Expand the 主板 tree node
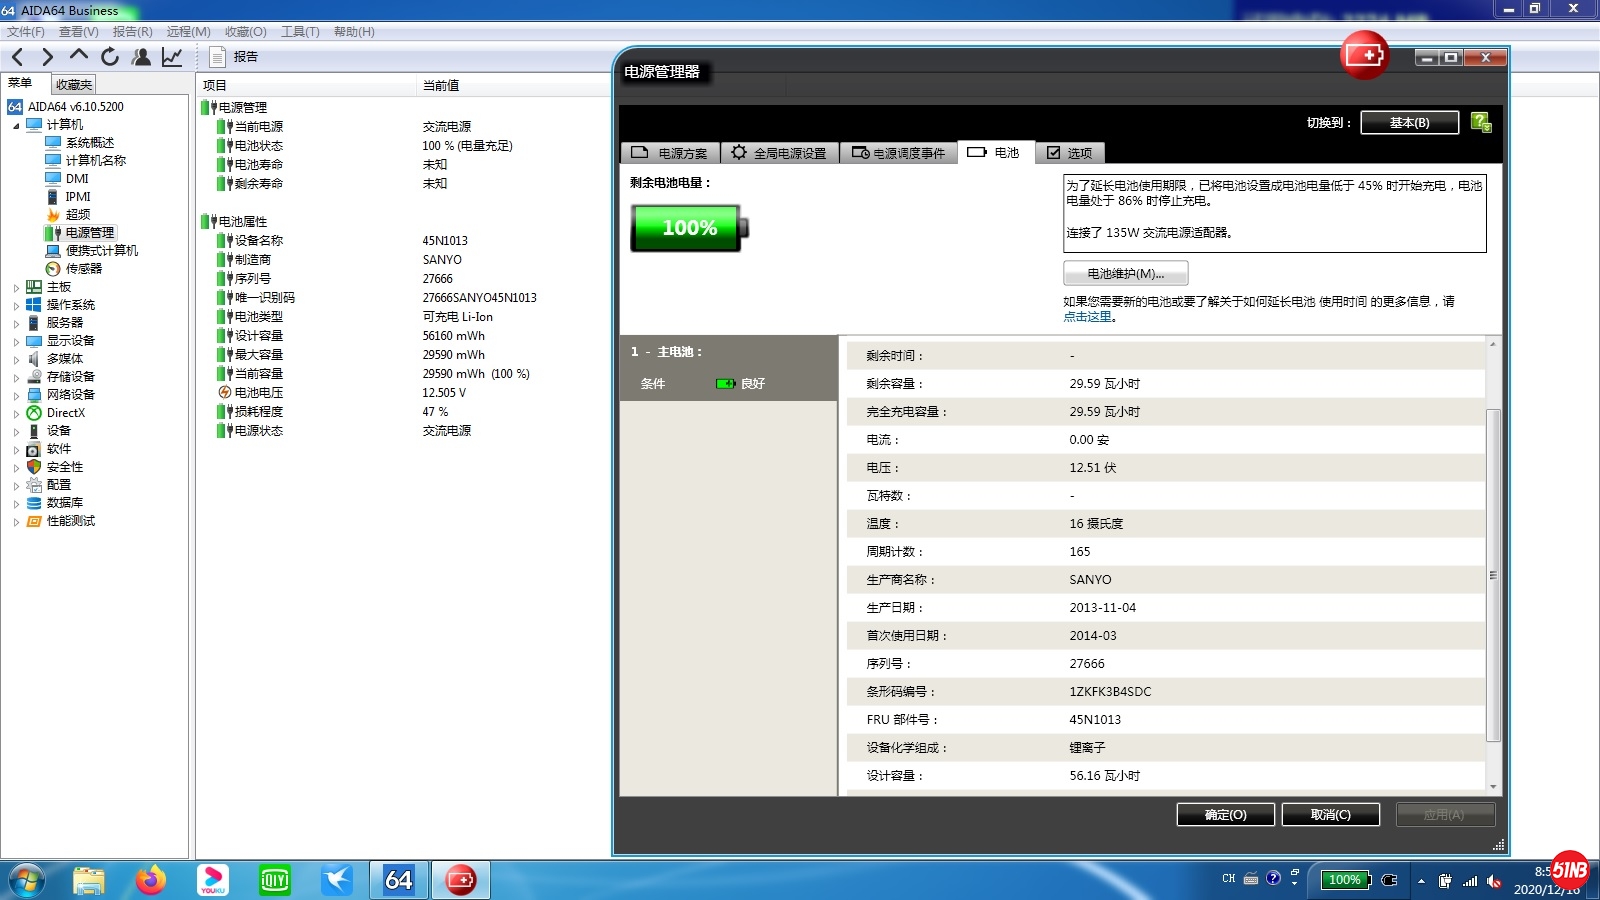Screen dimensions: 1600x900 coord(16,287)
